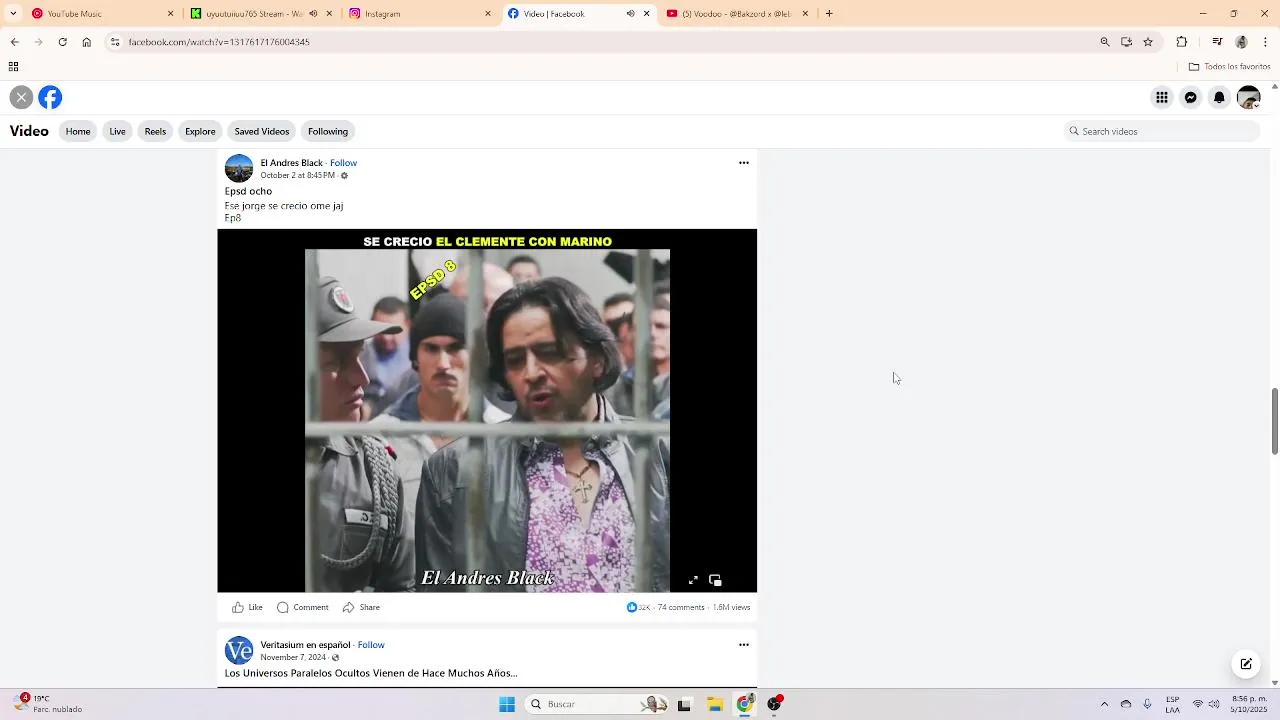Viewport: 1280px width, 720px height.
Task: Close the video viewer with X button
Action: click(x=21, y=97)
